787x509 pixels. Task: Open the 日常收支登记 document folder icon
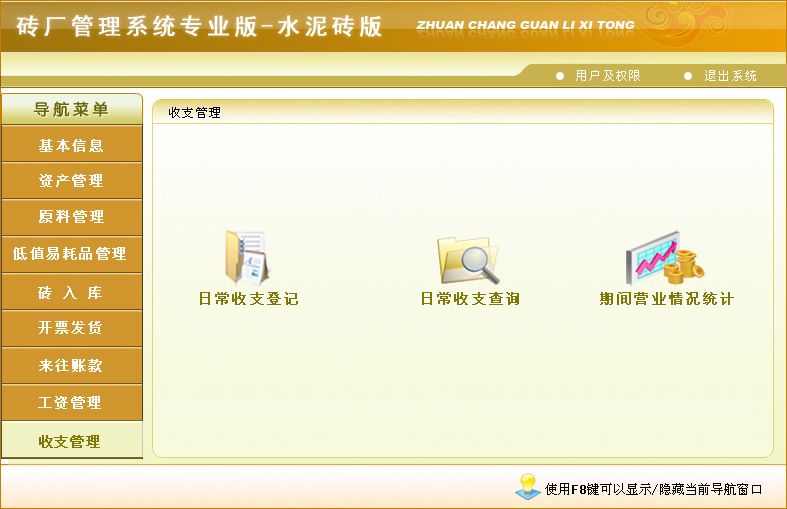point(247,258)
